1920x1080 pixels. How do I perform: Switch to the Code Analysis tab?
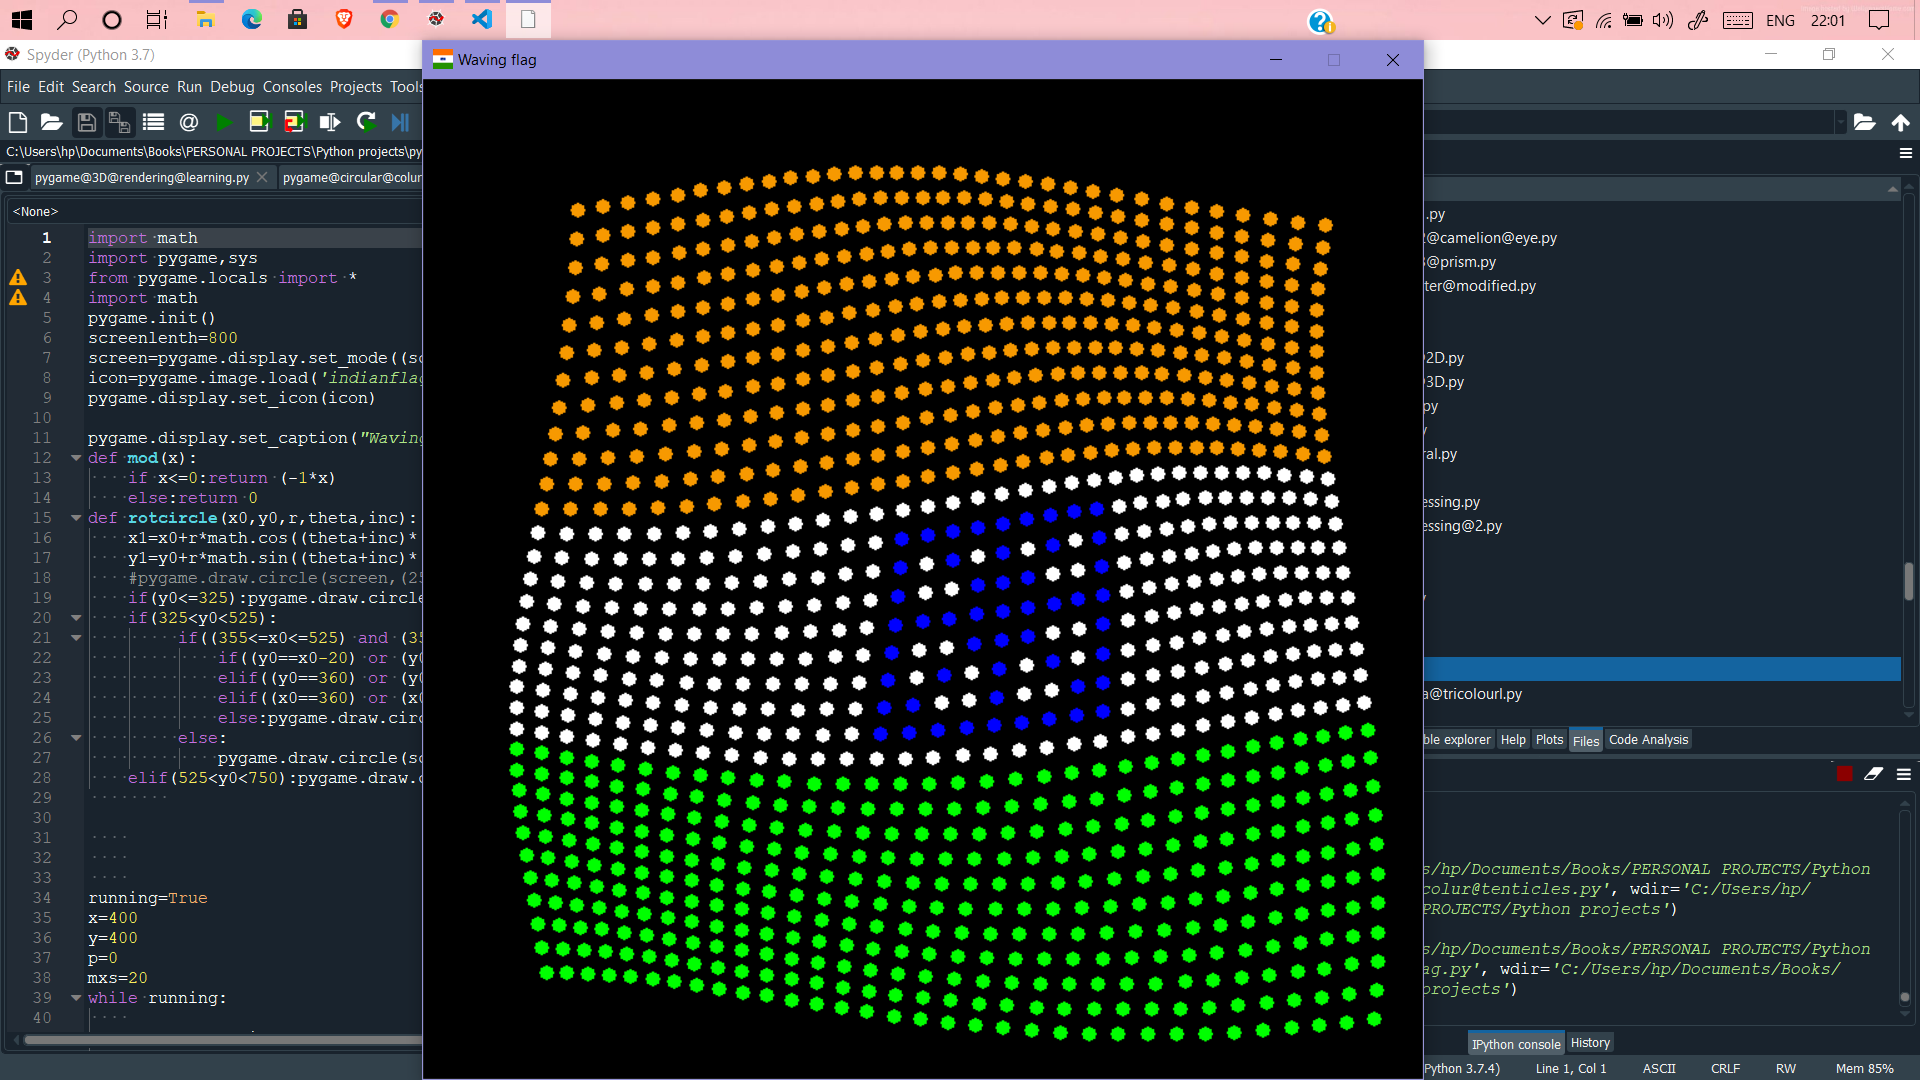[x=1648, y=740]
